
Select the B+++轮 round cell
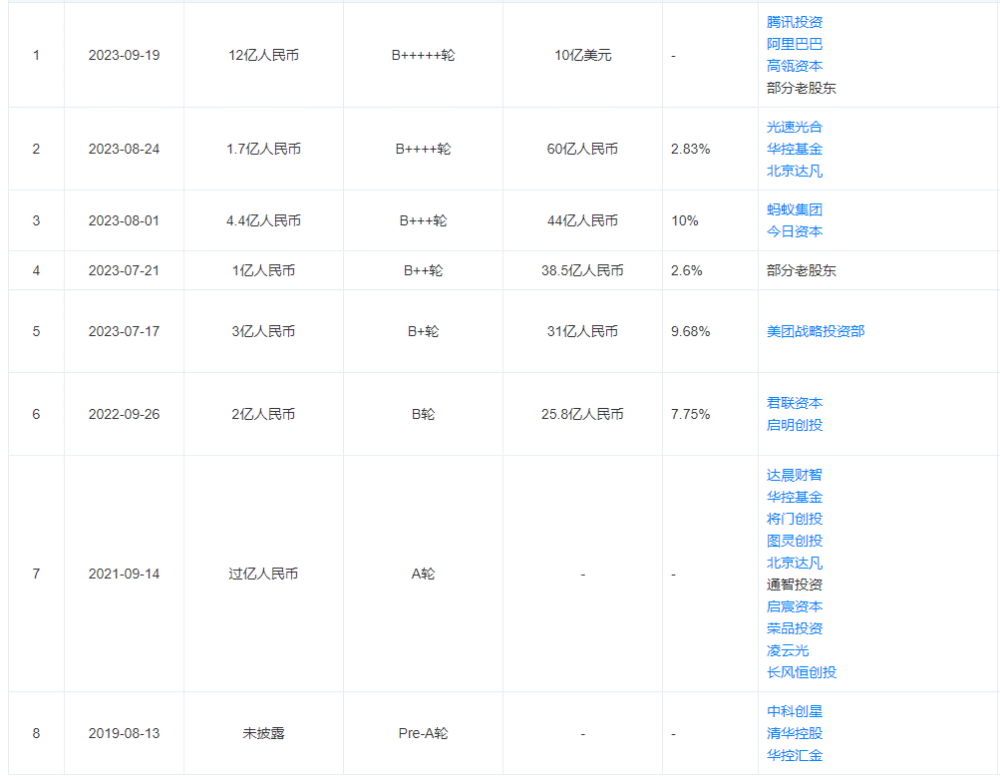click(x=423, y=221)
